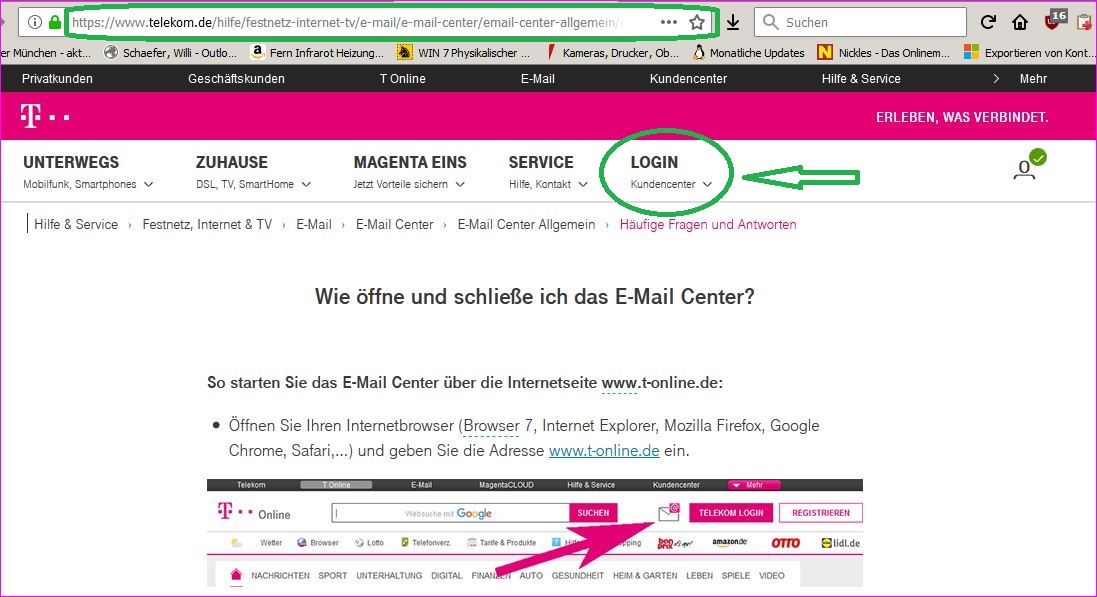Click the Festnetz, Internet & TV breadcrumb

pos(207,225)
